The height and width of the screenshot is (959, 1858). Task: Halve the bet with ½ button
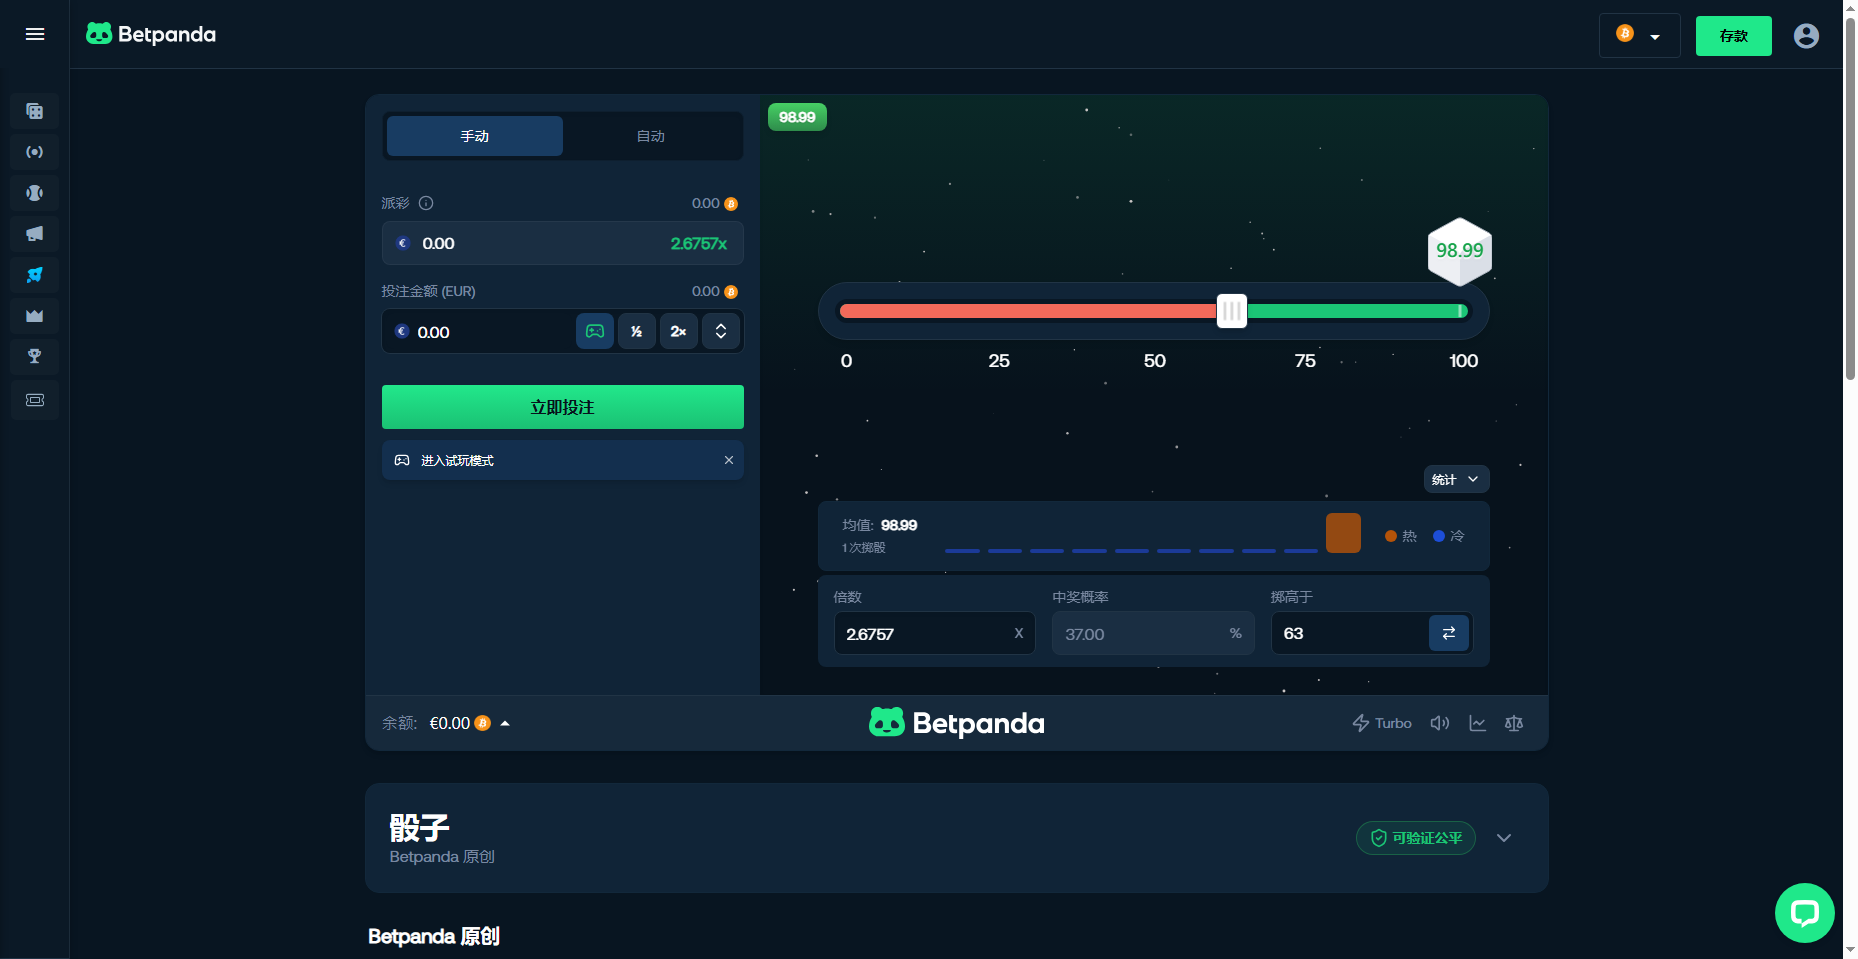637,331
